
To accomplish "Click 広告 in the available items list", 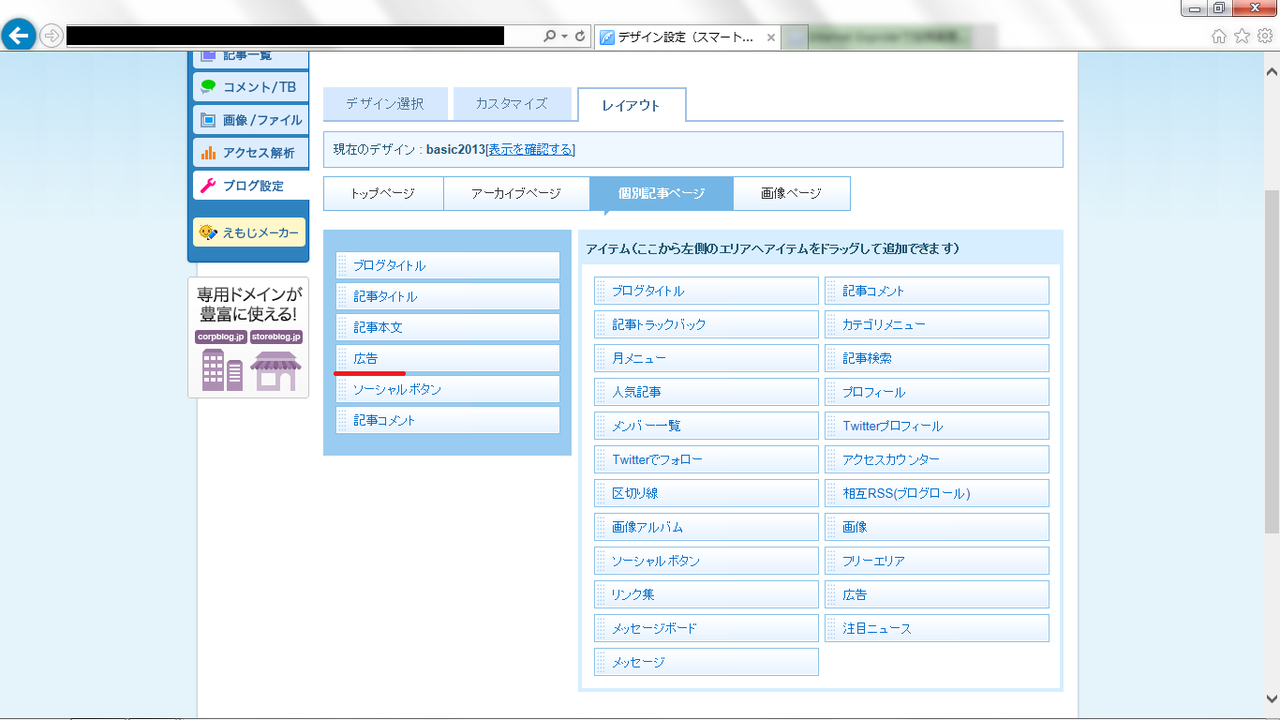I will pyautogui.click(x=937, y=595).
